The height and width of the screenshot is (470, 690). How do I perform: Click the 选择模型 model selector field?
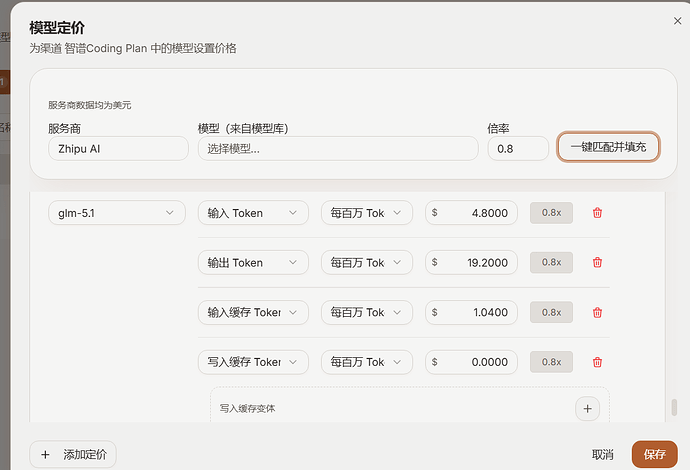pos(338,149)
